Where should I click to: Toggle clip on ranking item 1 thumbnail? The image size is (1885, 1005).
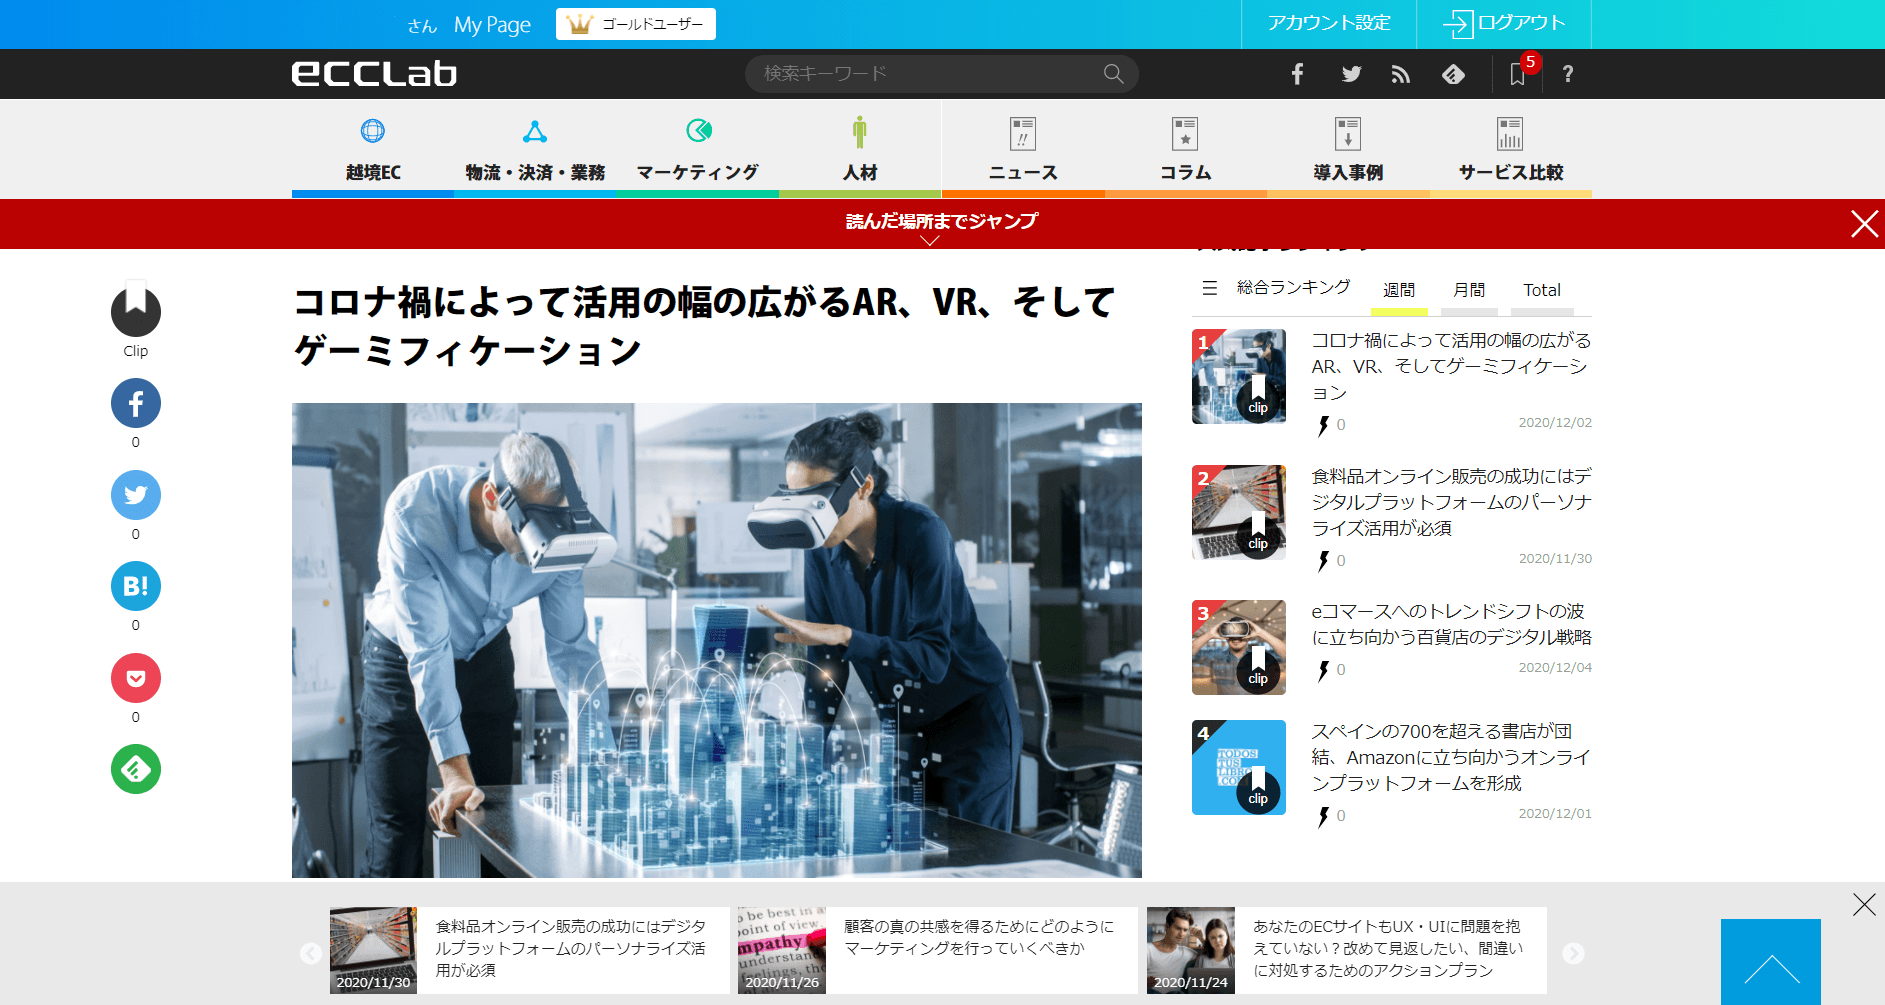point(1258,398)
